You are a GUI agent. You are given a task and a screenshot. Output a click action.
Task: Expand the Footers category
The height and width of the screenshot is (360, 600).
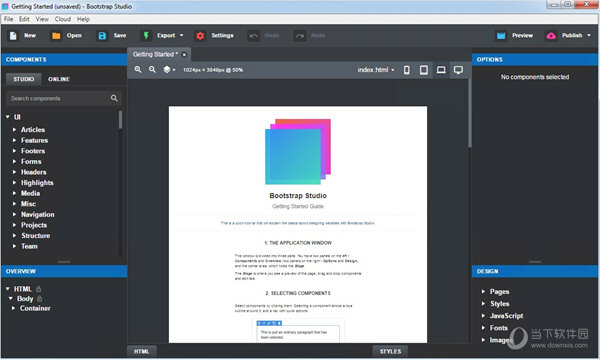(14, 151)
